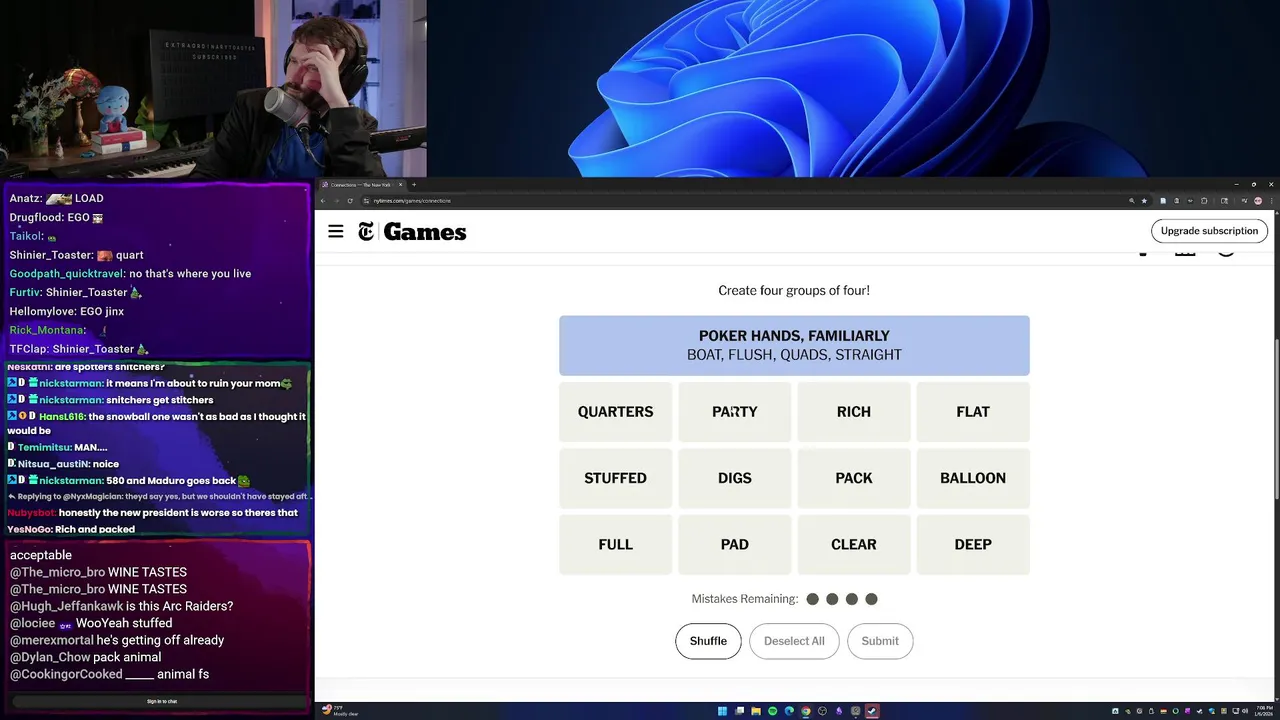Image resolution: width=1280 pixels, height=720 pixels.
Task: Click the Sign in to chat button
Action: point(162,701)
